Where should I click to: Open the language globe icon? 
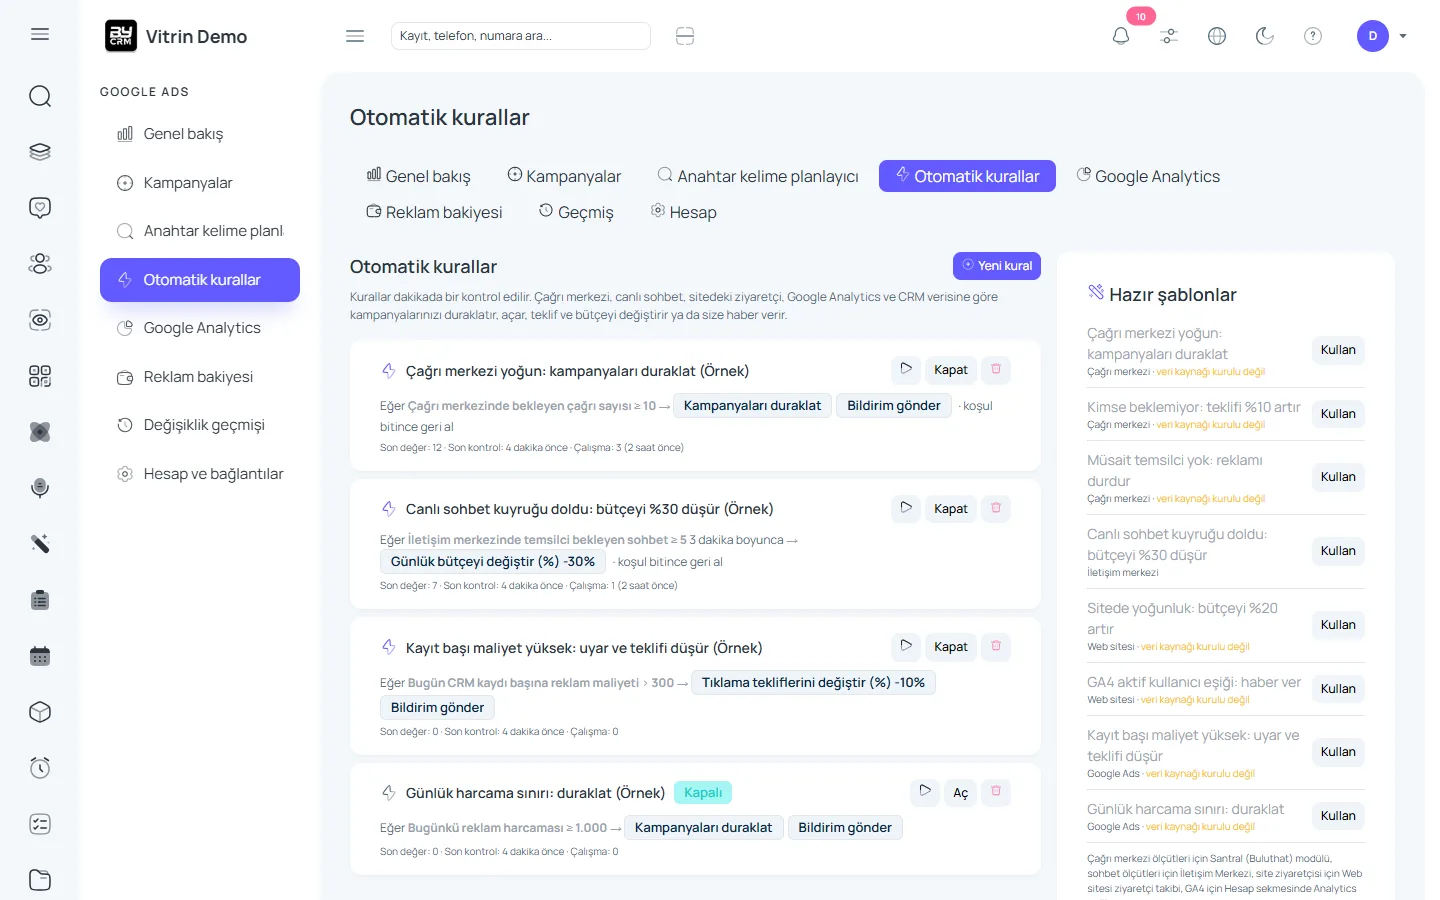[1217, 36]
